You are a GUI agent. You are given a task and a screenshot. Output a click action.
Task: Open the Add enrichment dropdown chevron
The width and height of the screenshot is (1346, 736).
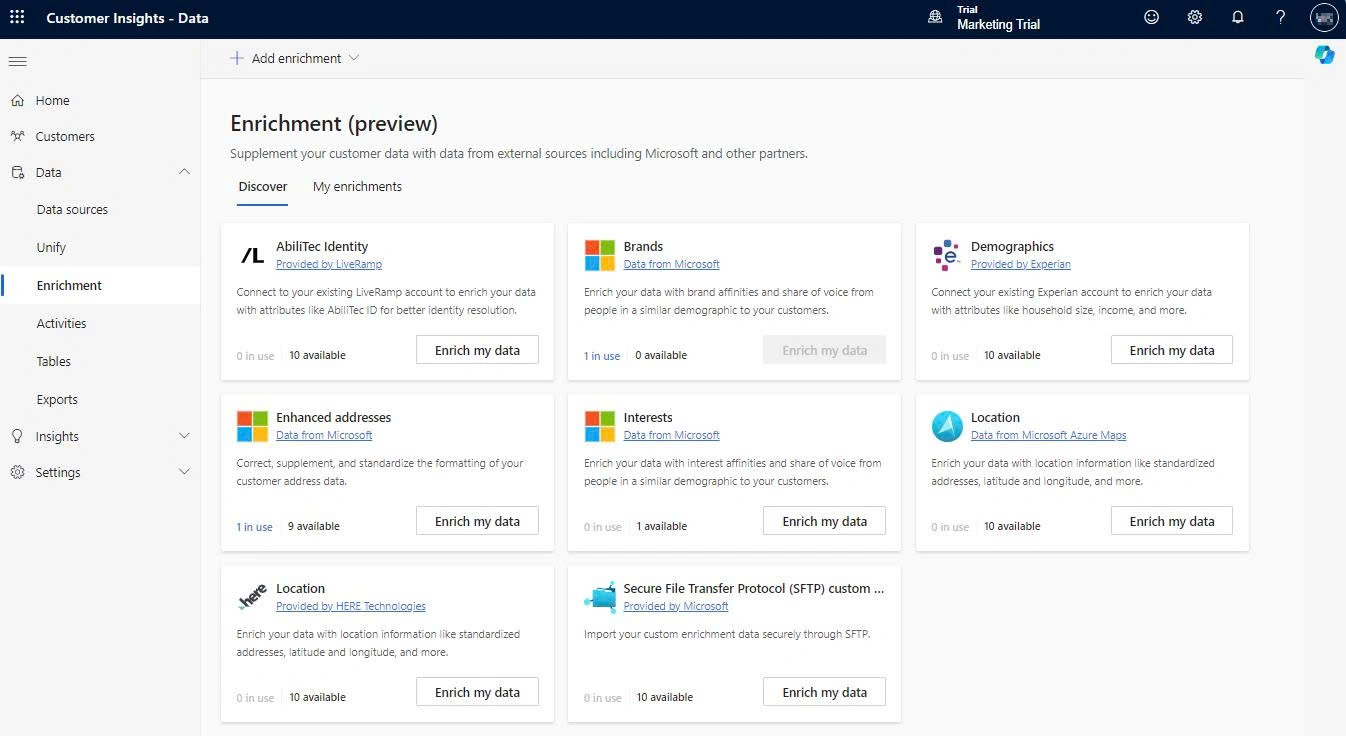[353, 58]
